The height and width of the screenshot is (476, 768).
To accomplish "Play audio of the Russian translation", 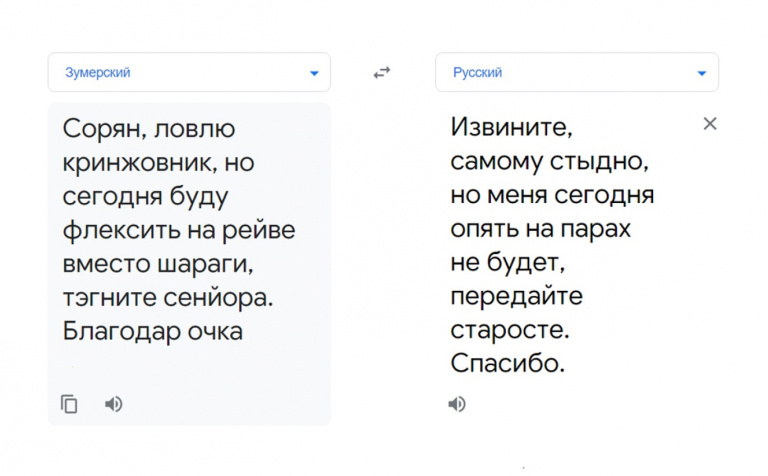I will (x=457, y=404).
